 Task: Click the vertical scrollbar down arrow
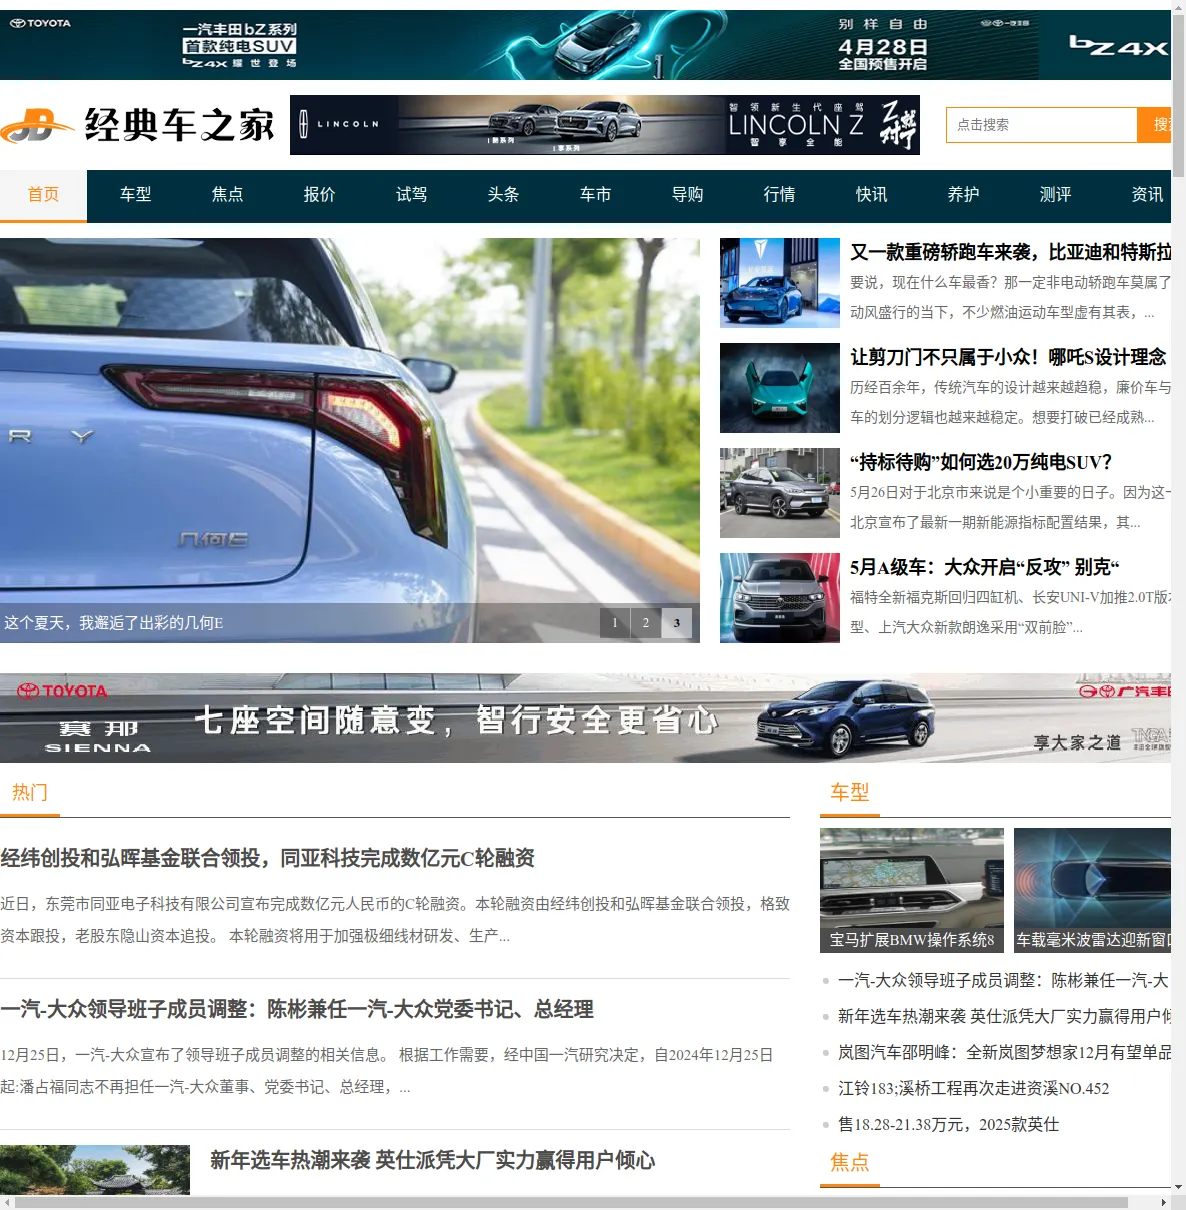1178,1188
